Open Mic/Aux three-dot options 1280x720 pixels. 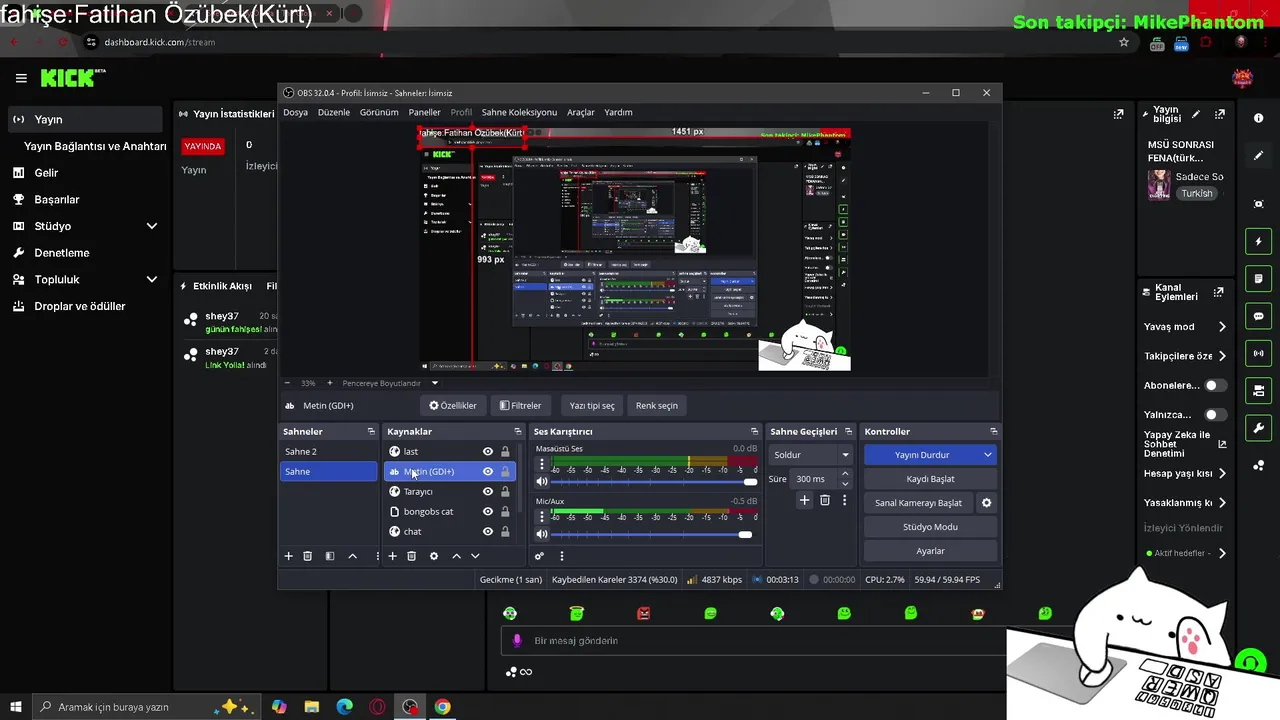pos(542,517)
